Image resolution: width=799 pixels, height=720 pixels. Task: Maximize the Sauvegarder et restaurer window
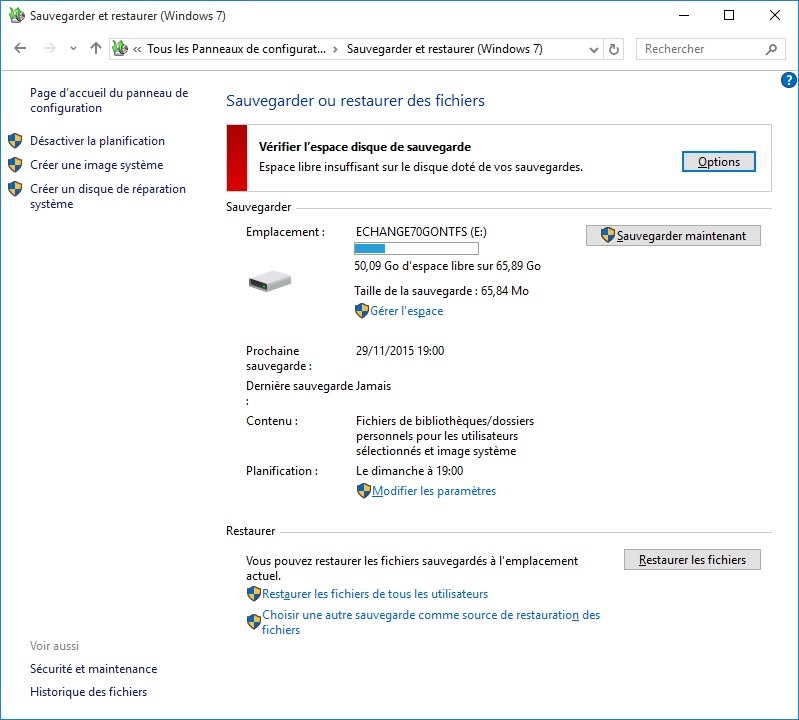pos(729,15)
